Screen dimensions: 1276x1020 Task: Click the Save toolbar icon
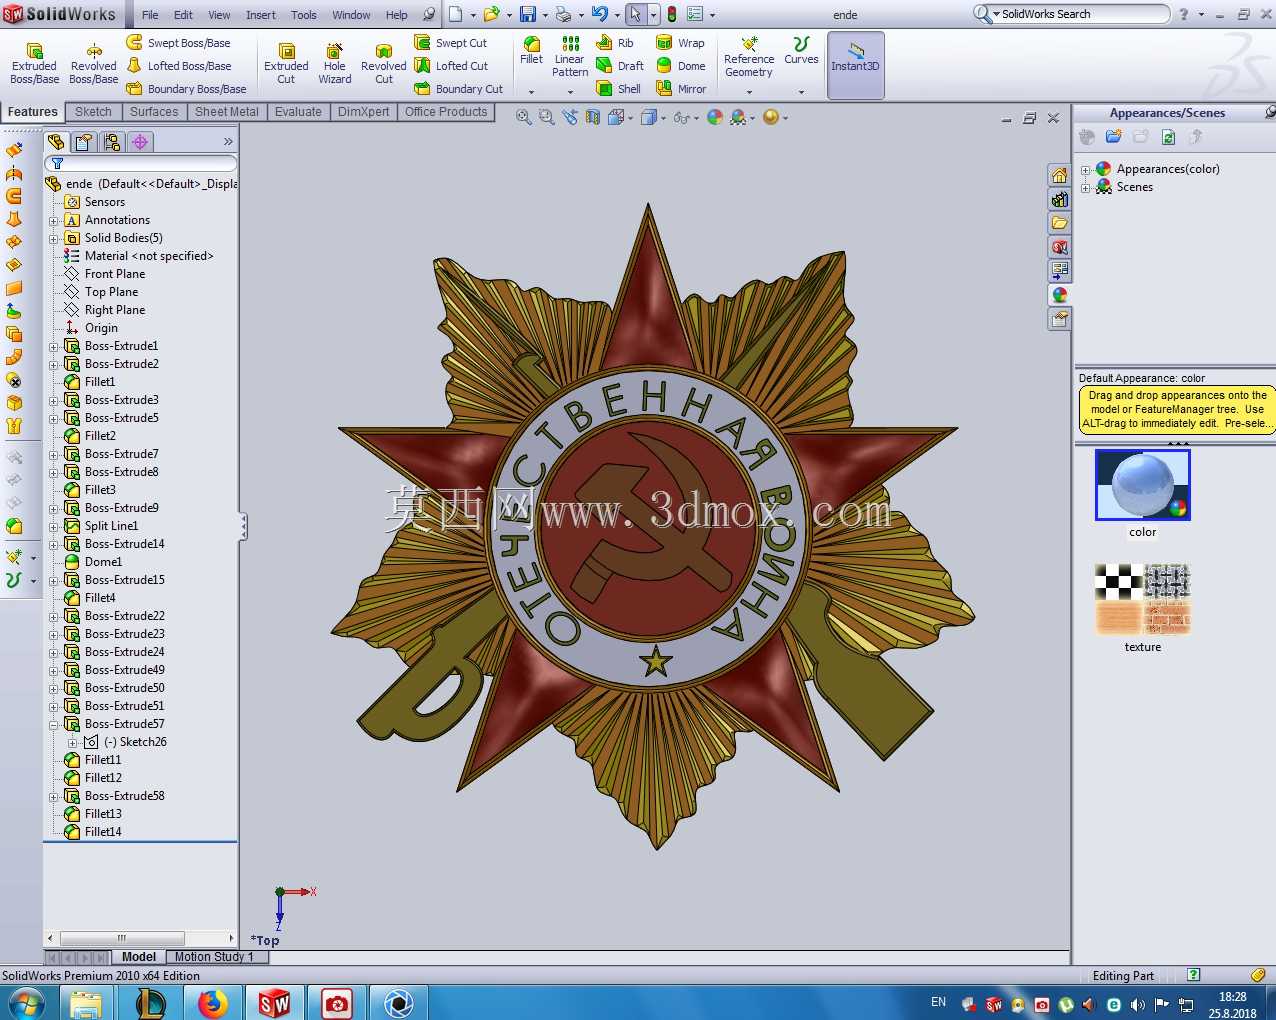point(528,14)
